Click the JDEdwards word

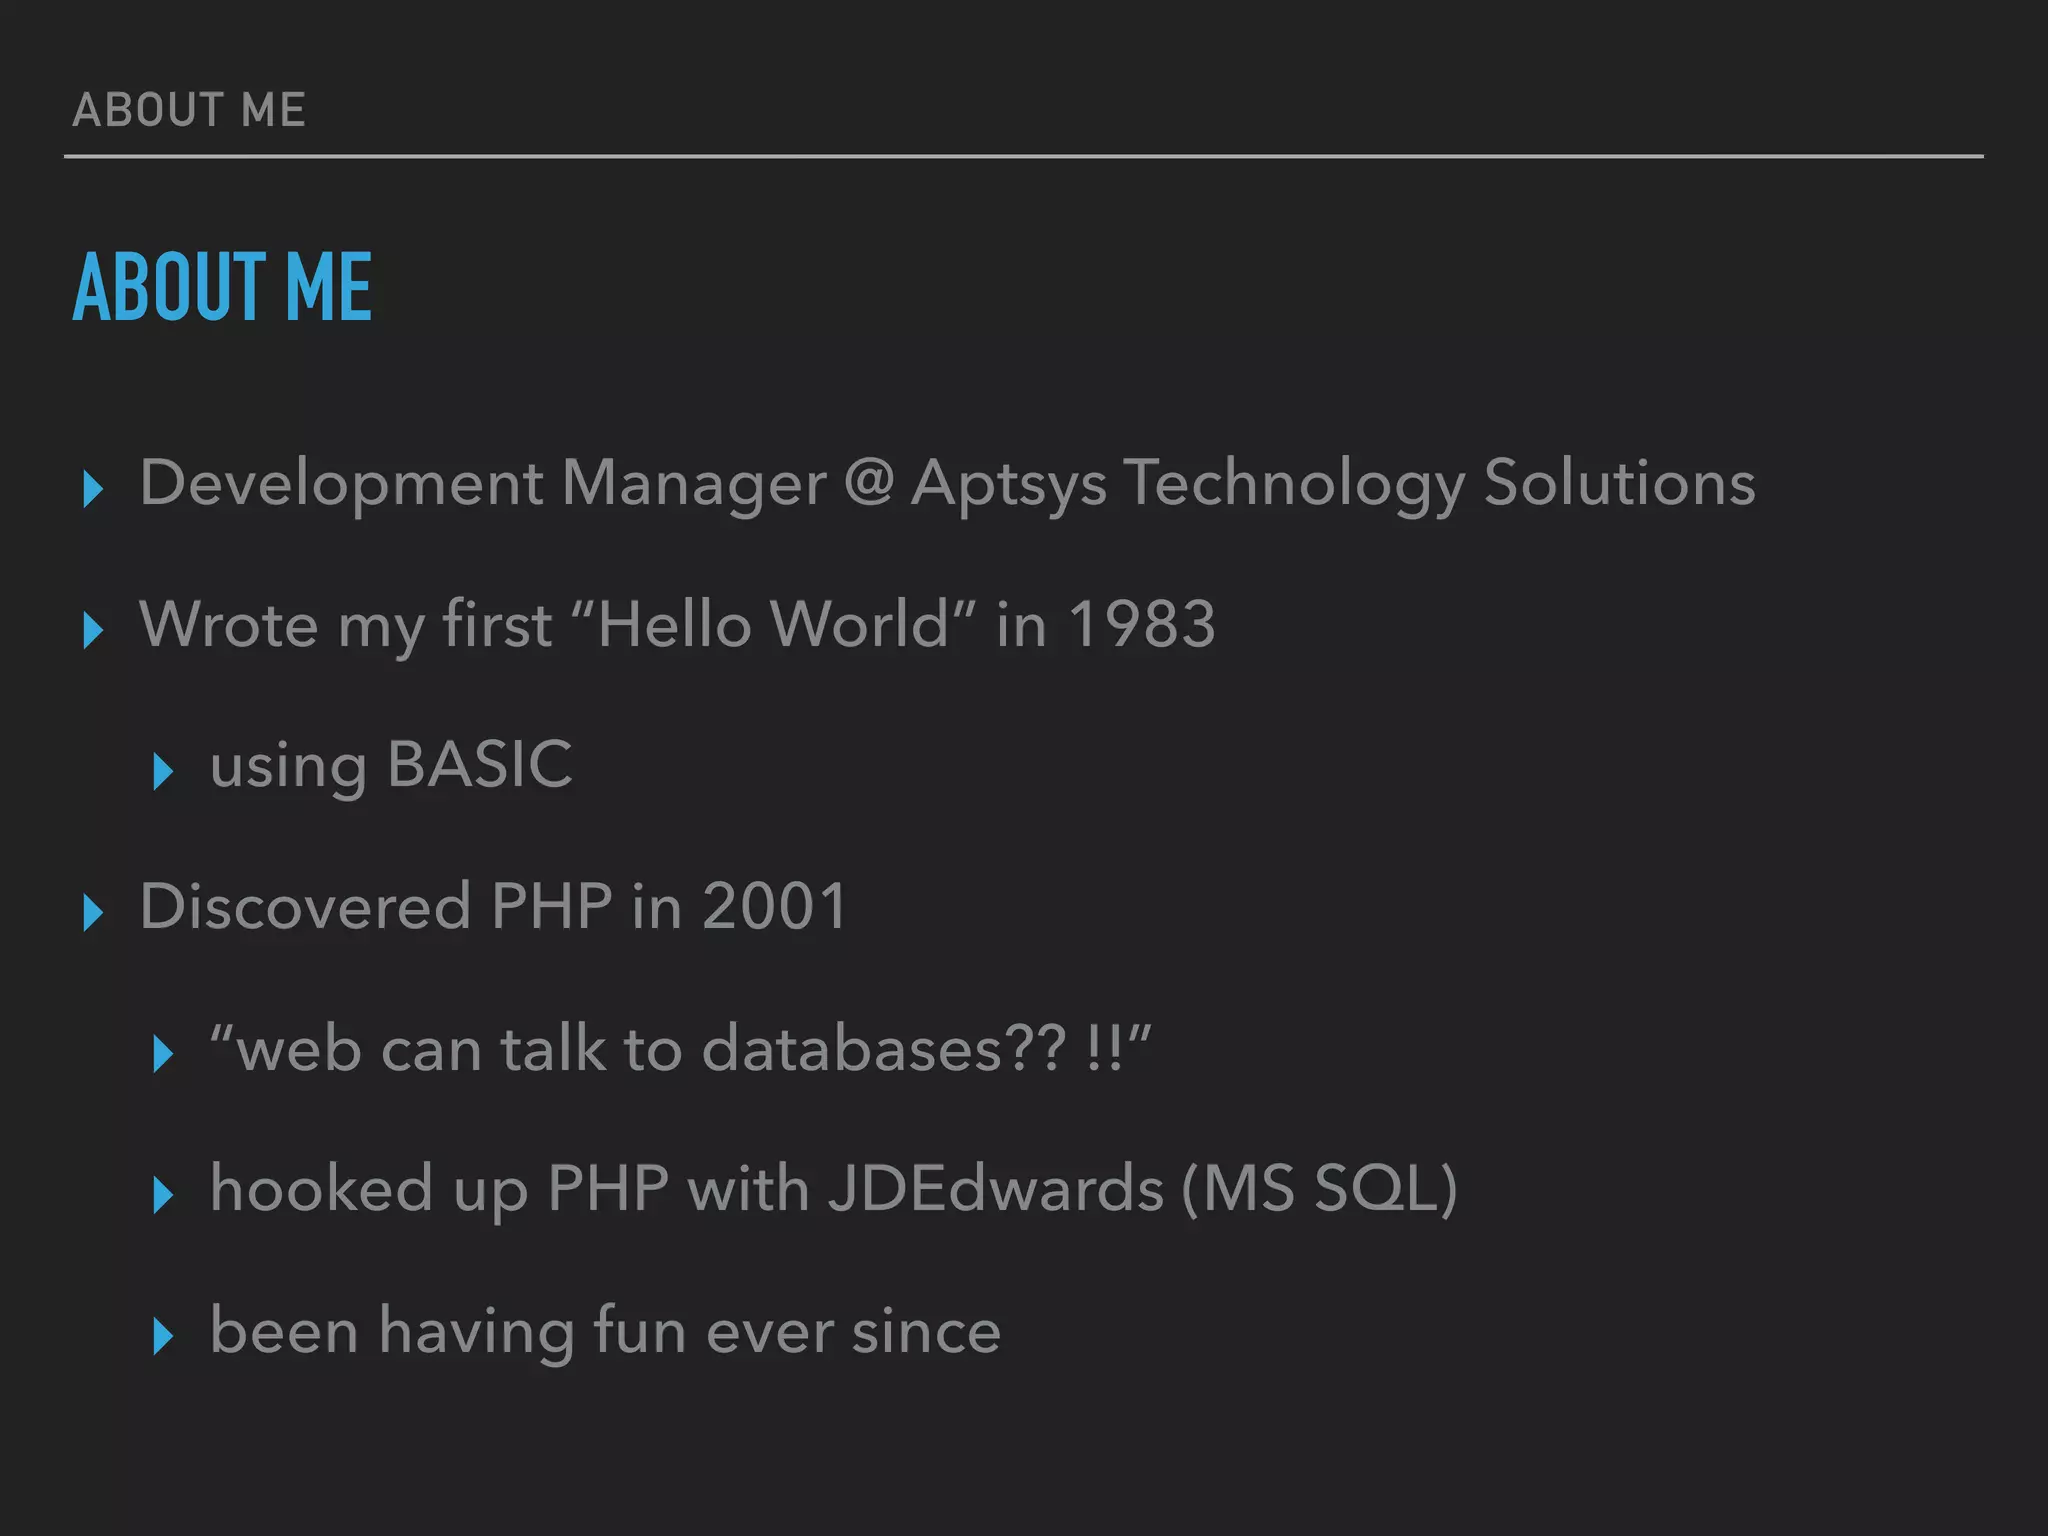[x=996, y=1189]
